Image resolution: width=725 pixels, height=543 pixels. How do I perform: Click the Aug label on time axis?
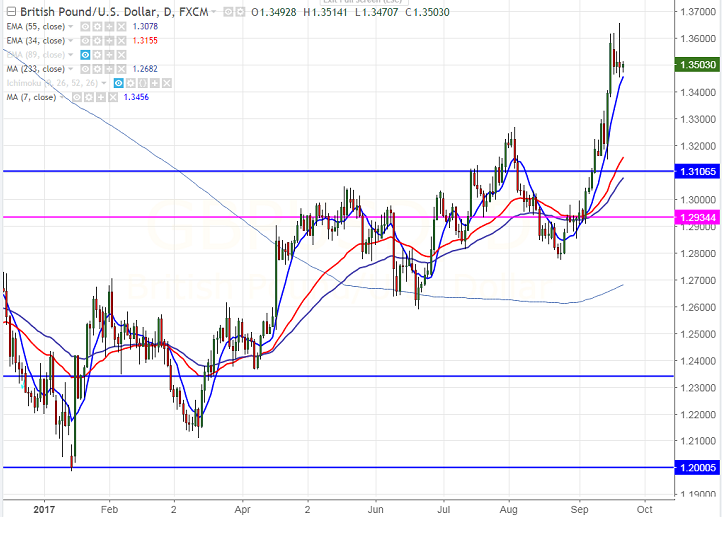(x=509, y=510)
